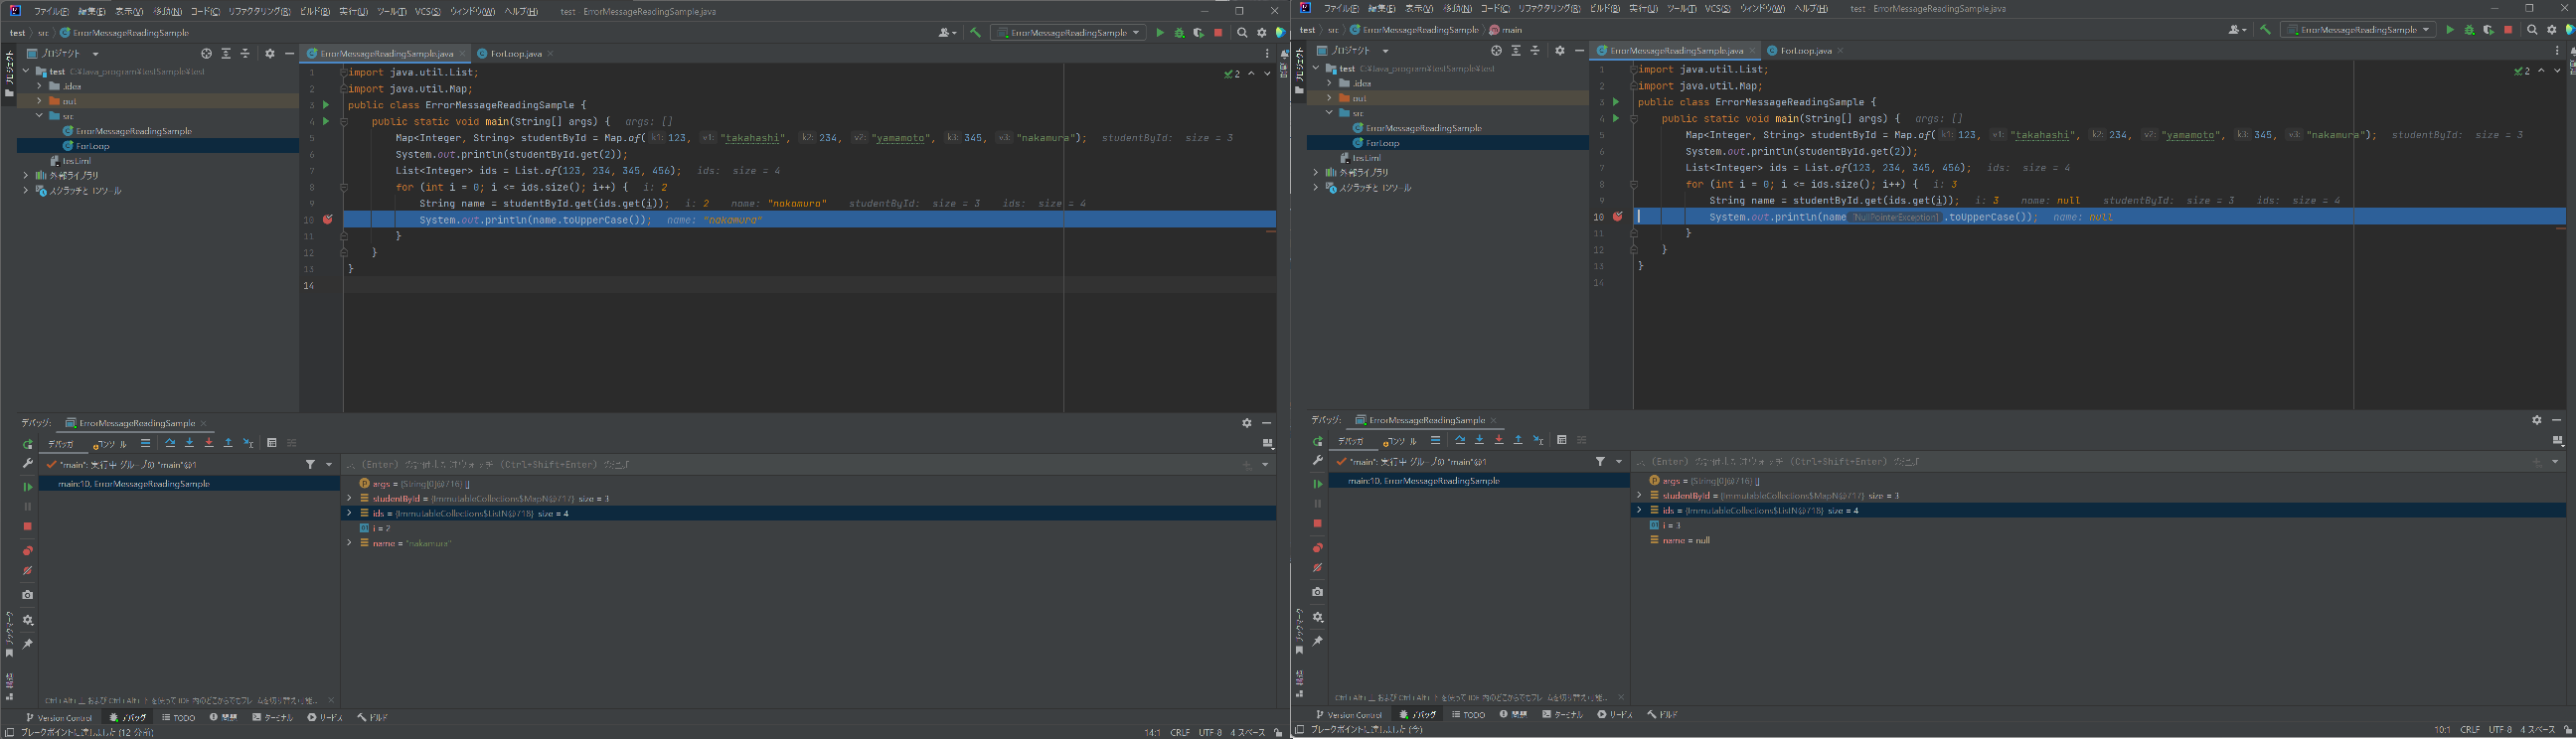Toggle Mute Breakpoints in right debug panel
The width and height of the screenshot is (2576, 739).
(x=1318, y=568)
